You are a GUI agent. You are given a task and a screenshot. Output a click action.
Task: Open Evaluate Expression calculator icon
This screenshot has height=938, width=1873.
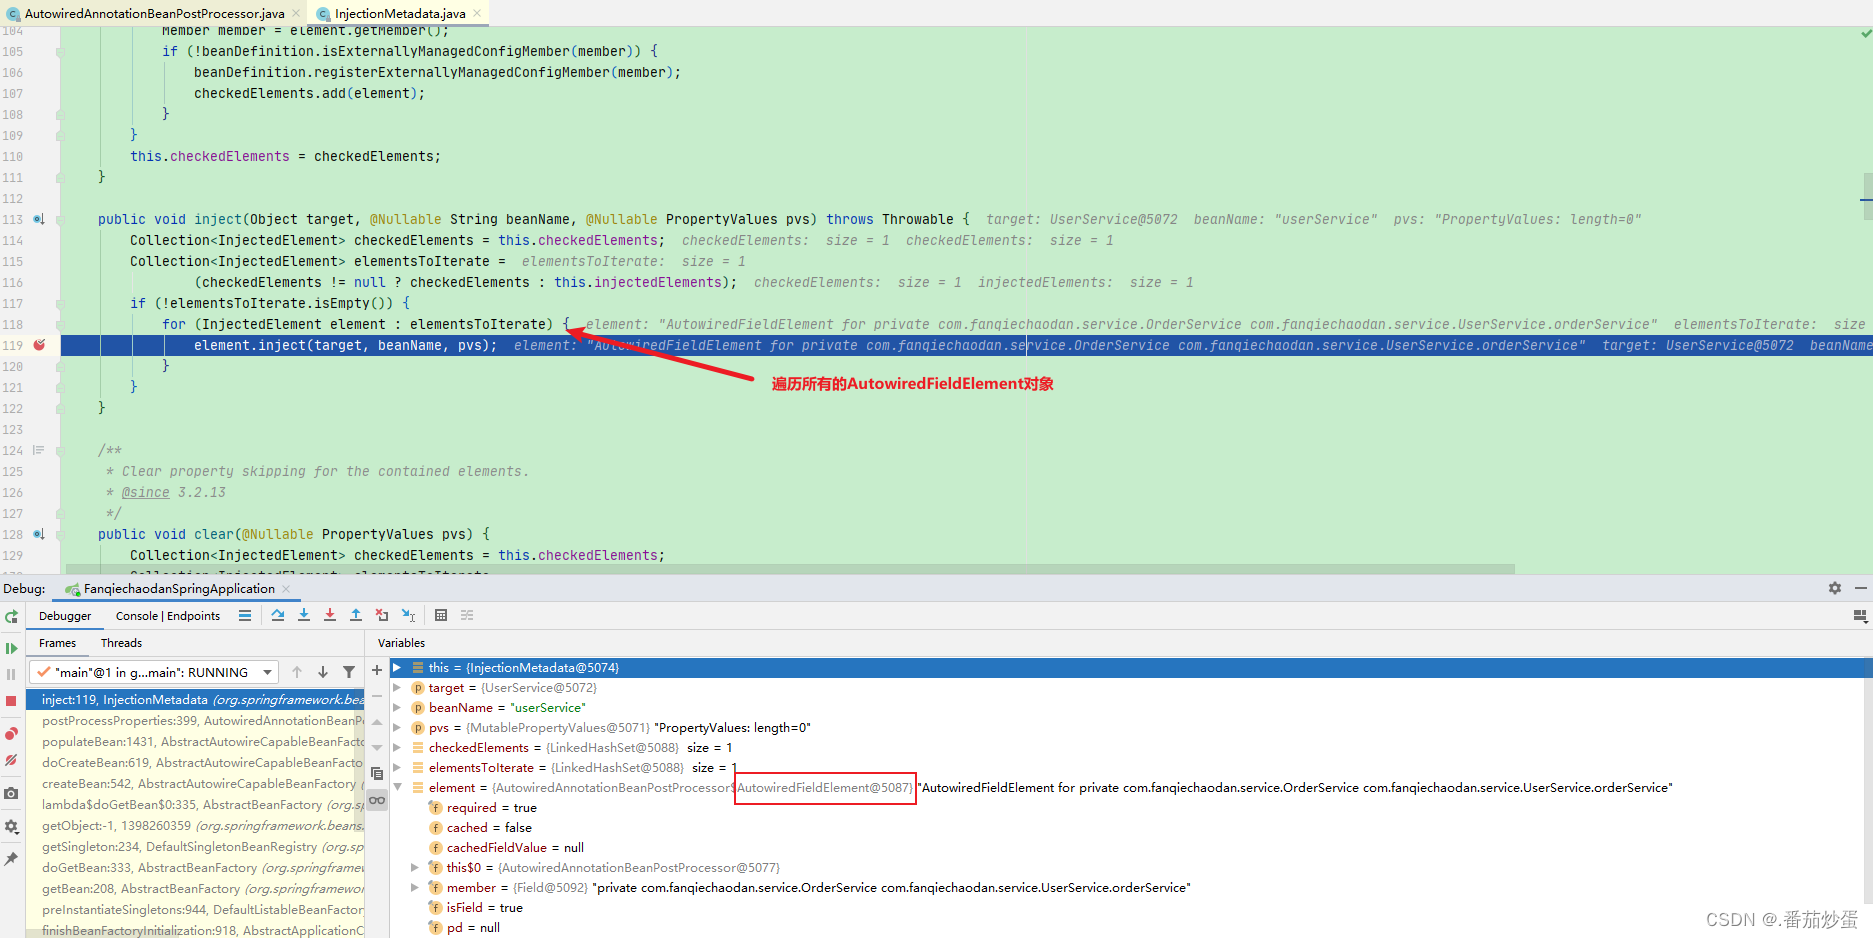click(441, 616)
